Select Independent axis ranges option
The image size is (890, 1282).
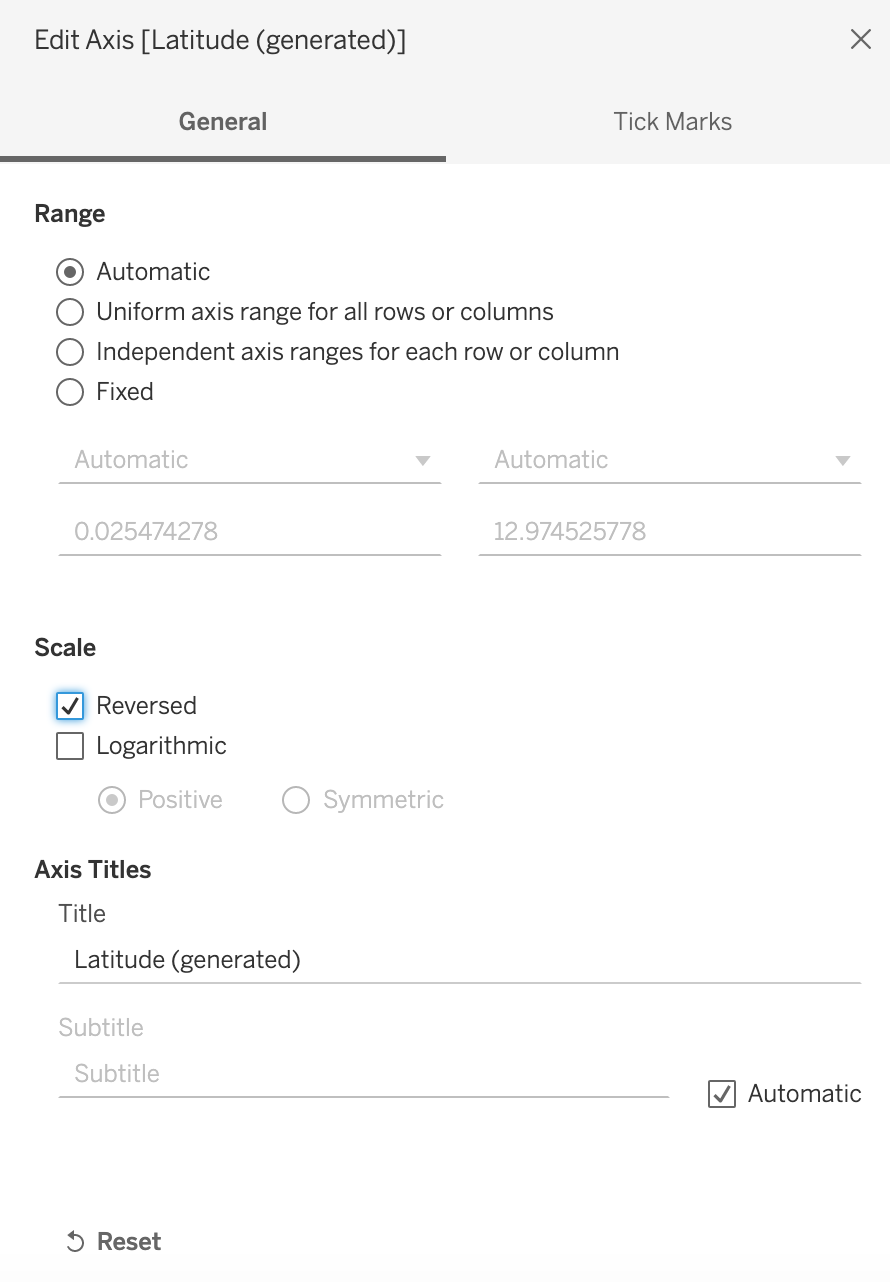70,352
